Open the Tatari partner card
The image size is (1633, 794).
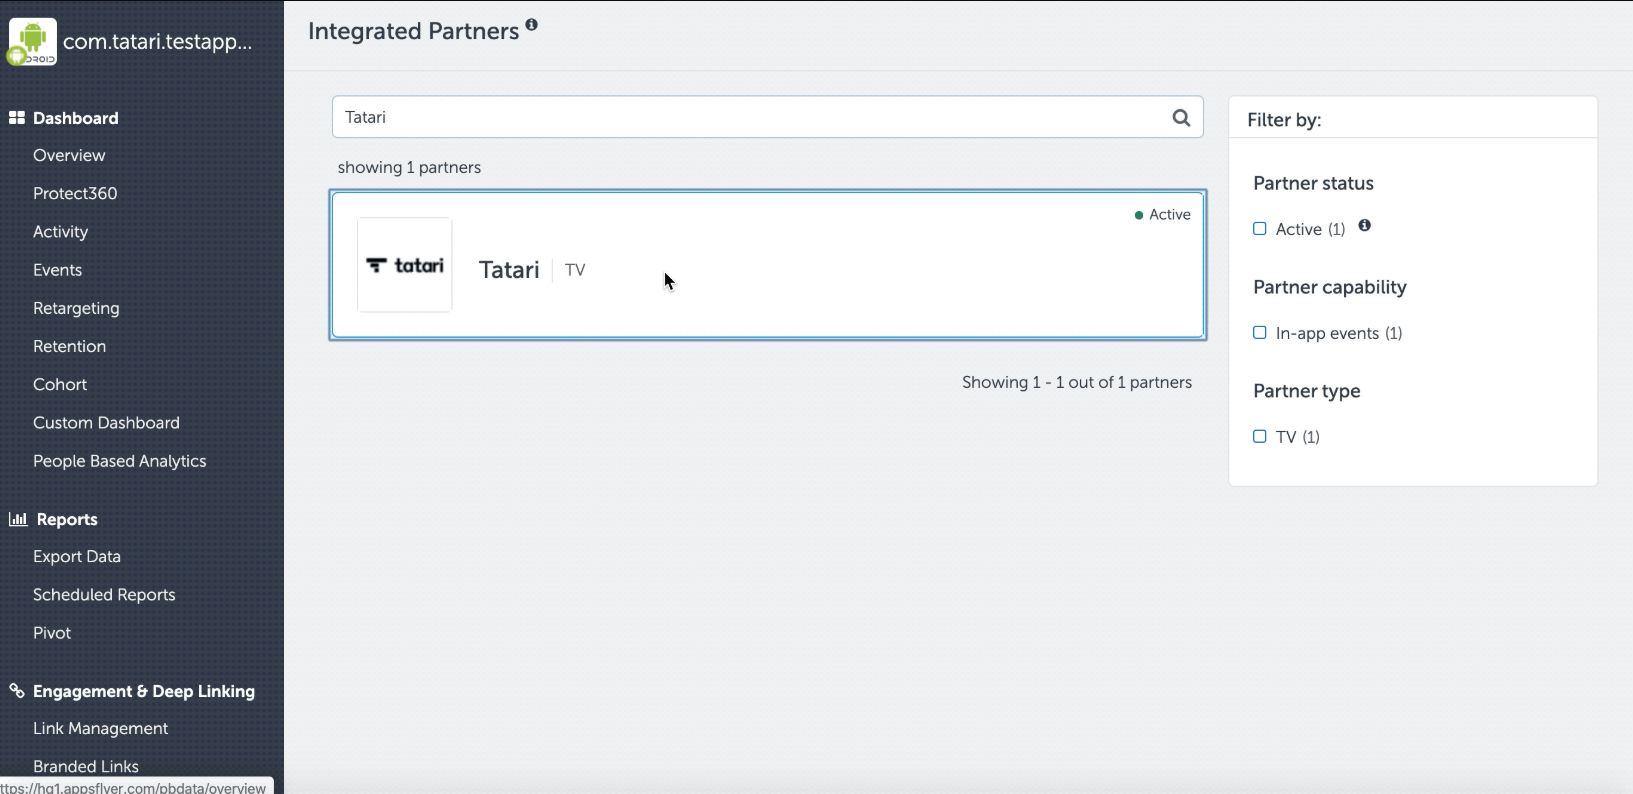pyautogui.click(x=768, y=265)
